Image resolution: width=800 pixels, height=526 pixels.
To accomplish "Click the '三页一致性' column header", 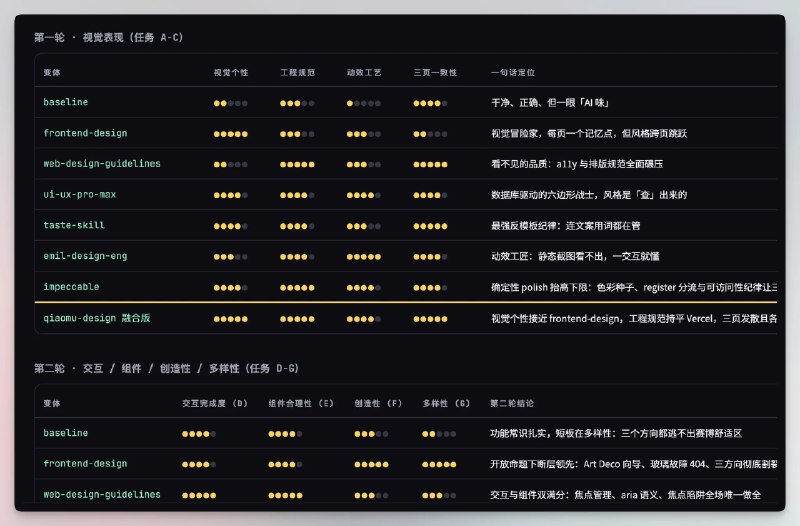I will pos(435,72).
